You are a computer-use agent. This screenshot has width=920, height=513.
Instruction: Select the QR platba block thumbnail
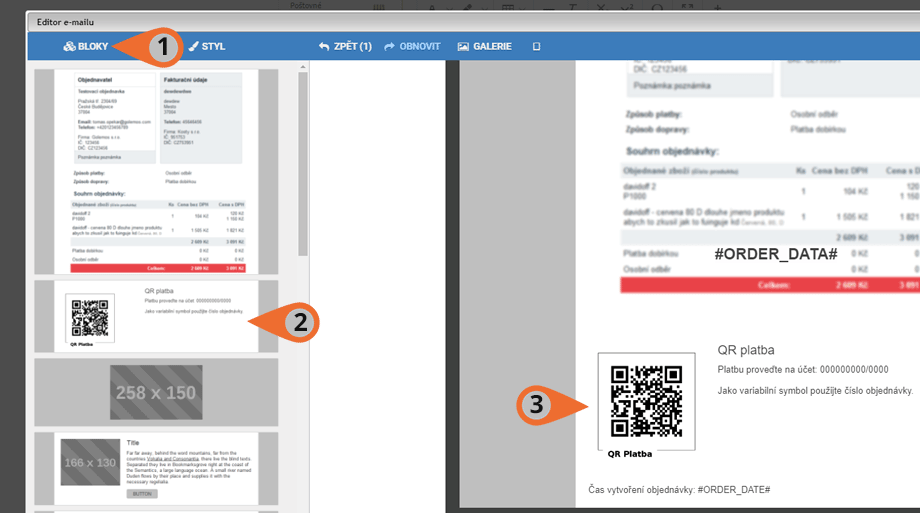[156, 316]
